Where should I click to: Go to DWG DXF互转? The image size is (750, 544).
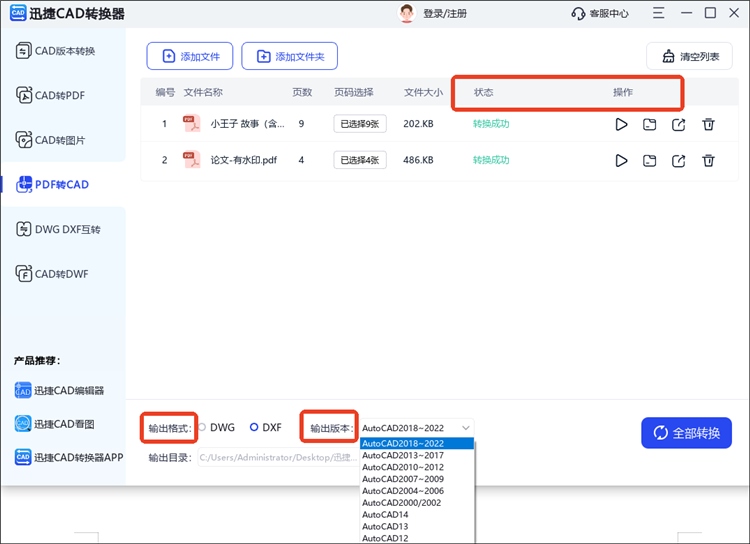click(58, 229)
